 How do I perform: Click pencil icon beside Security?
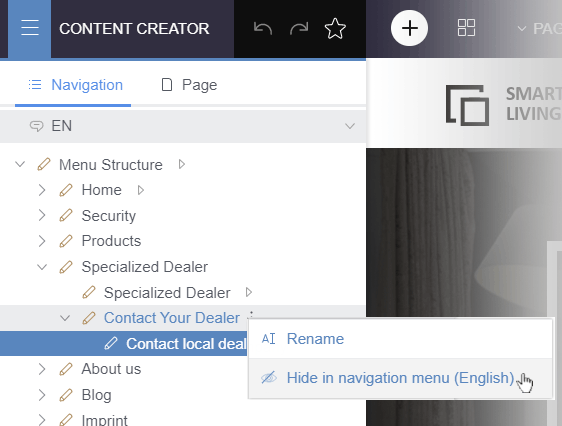pyautogui.click(x=66, y=216)
